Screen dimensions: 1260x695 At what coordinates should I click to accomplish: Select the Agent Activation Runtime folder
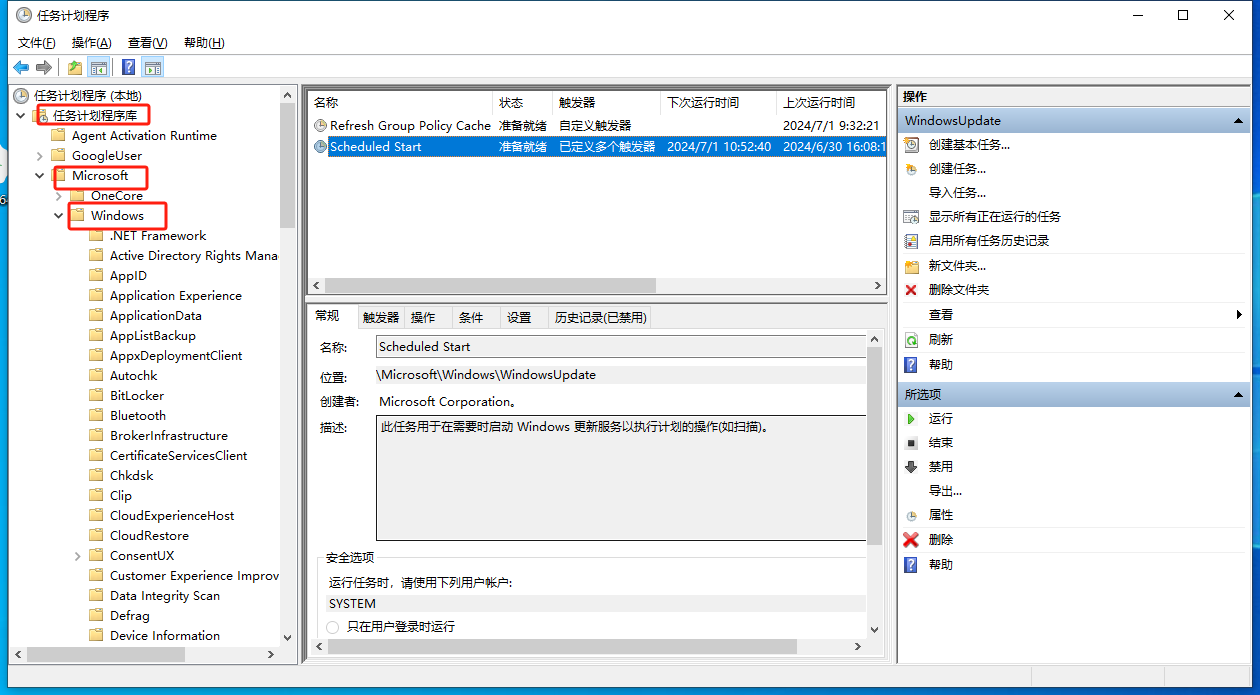(x=144, y=135)
